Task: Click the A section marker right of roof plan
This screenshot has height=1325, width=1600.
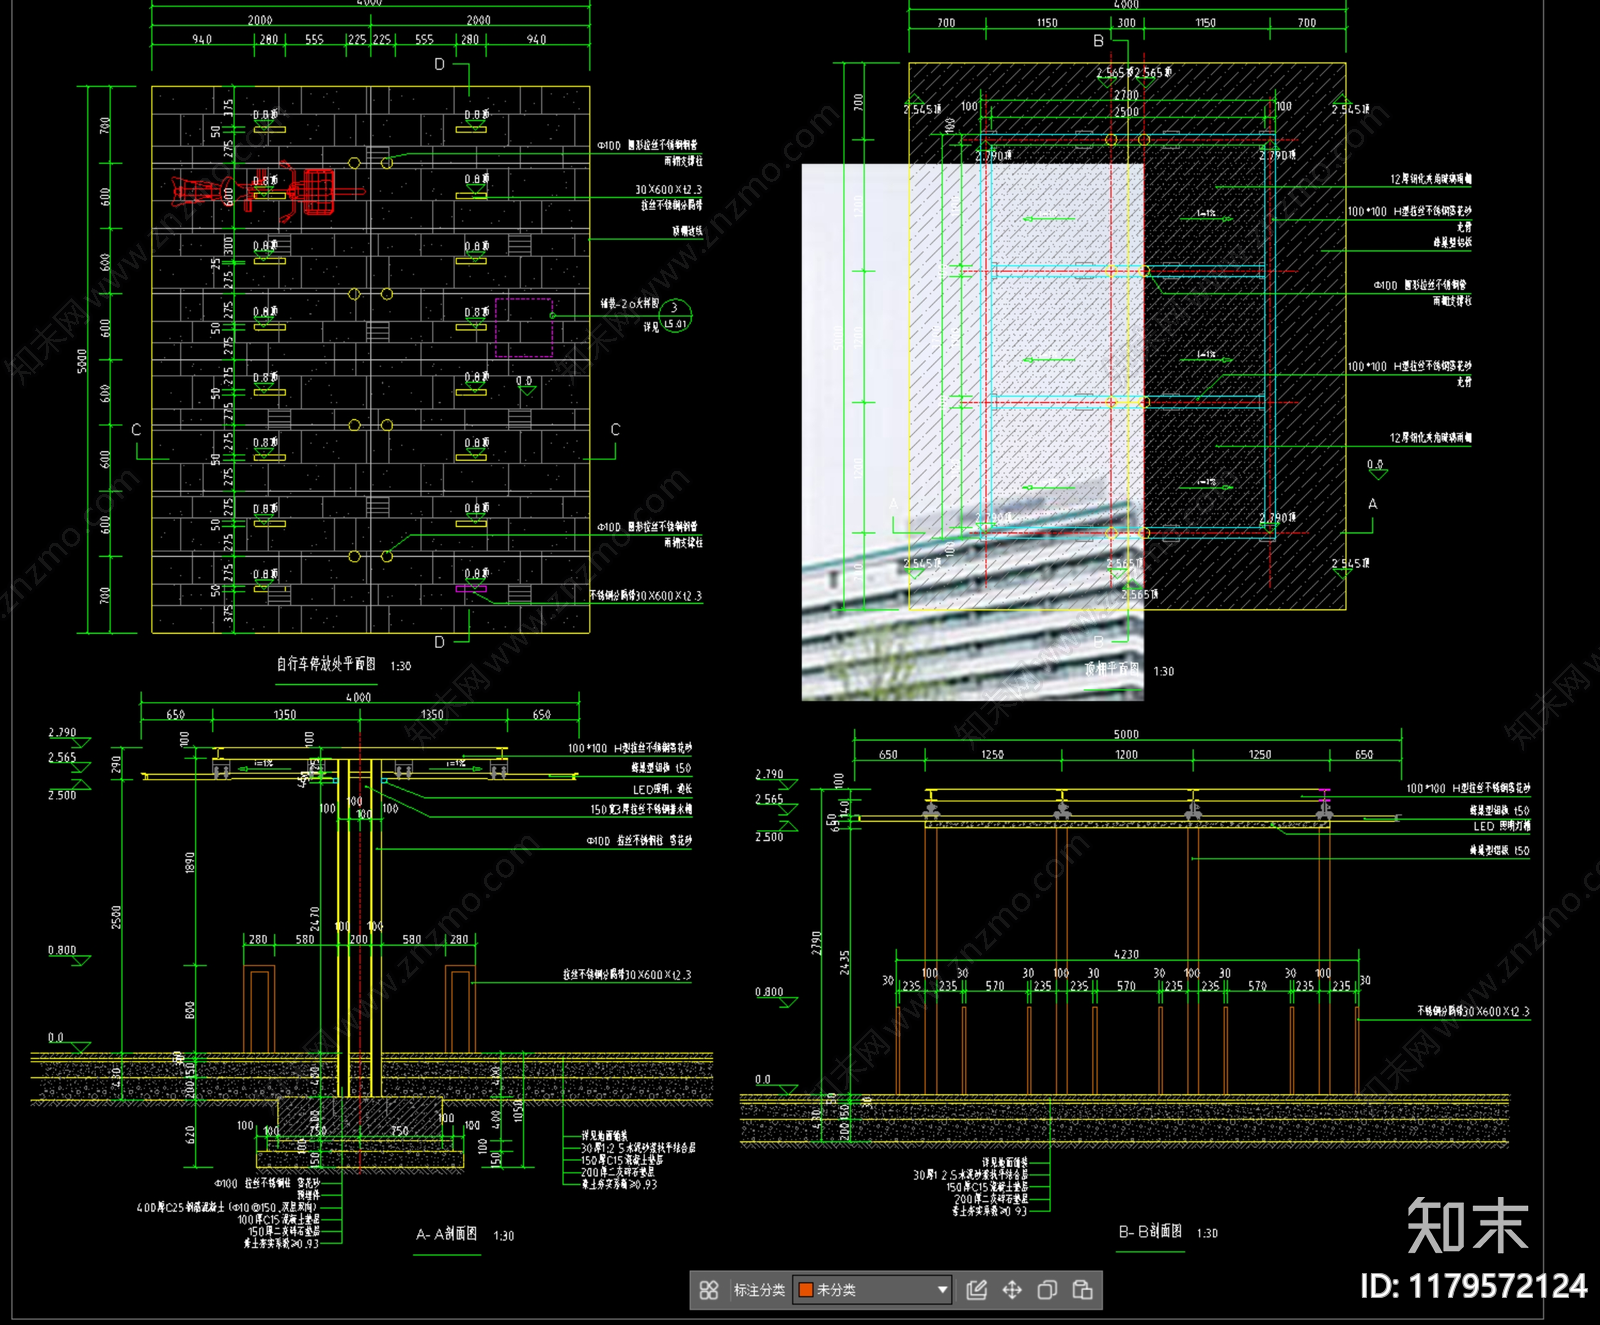Action: (1372, 504)
